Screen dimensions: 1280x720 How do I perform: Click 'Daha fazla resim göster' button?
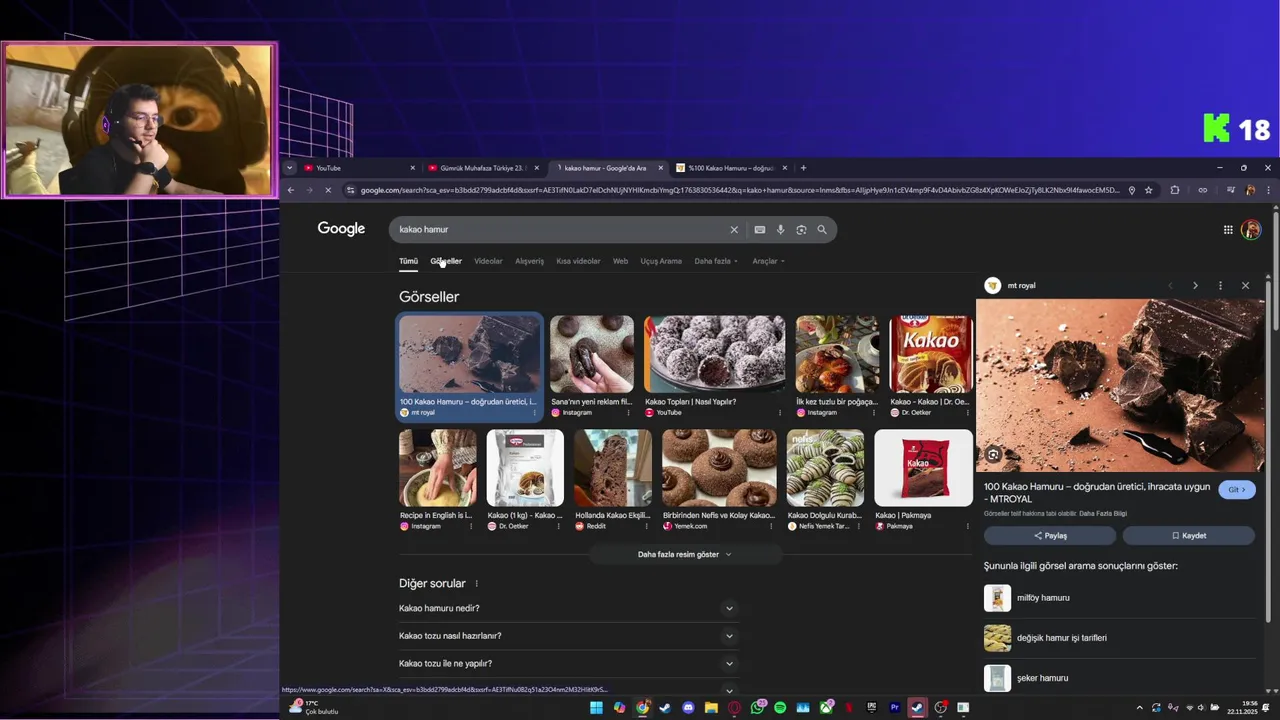point(685,554)
